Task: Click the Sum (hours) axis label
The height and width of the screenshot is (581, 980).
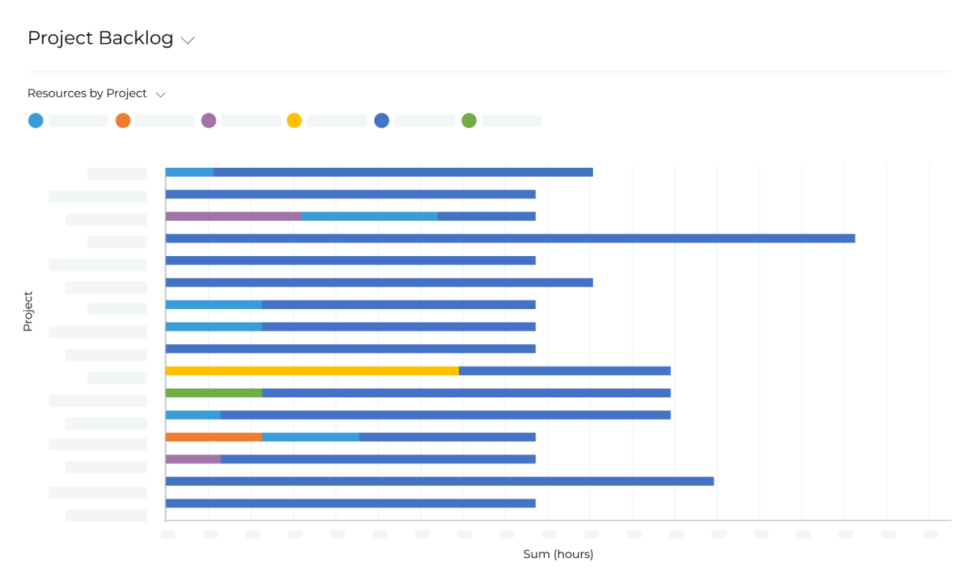Action: point(558,554)
